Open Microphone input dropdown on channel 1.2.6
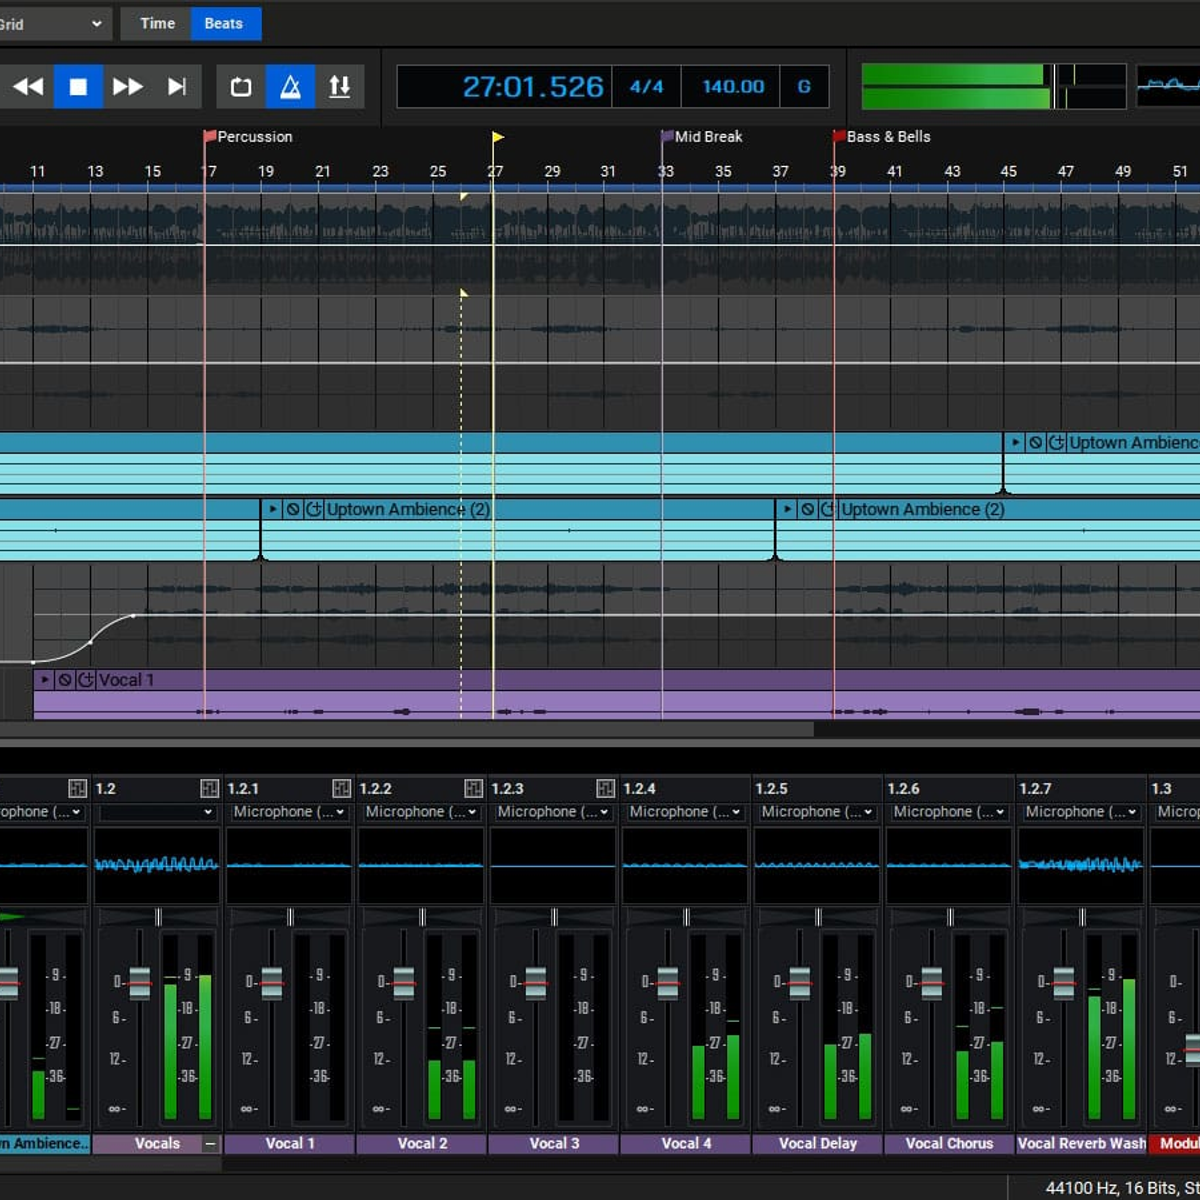 click(x=948, y=812)
